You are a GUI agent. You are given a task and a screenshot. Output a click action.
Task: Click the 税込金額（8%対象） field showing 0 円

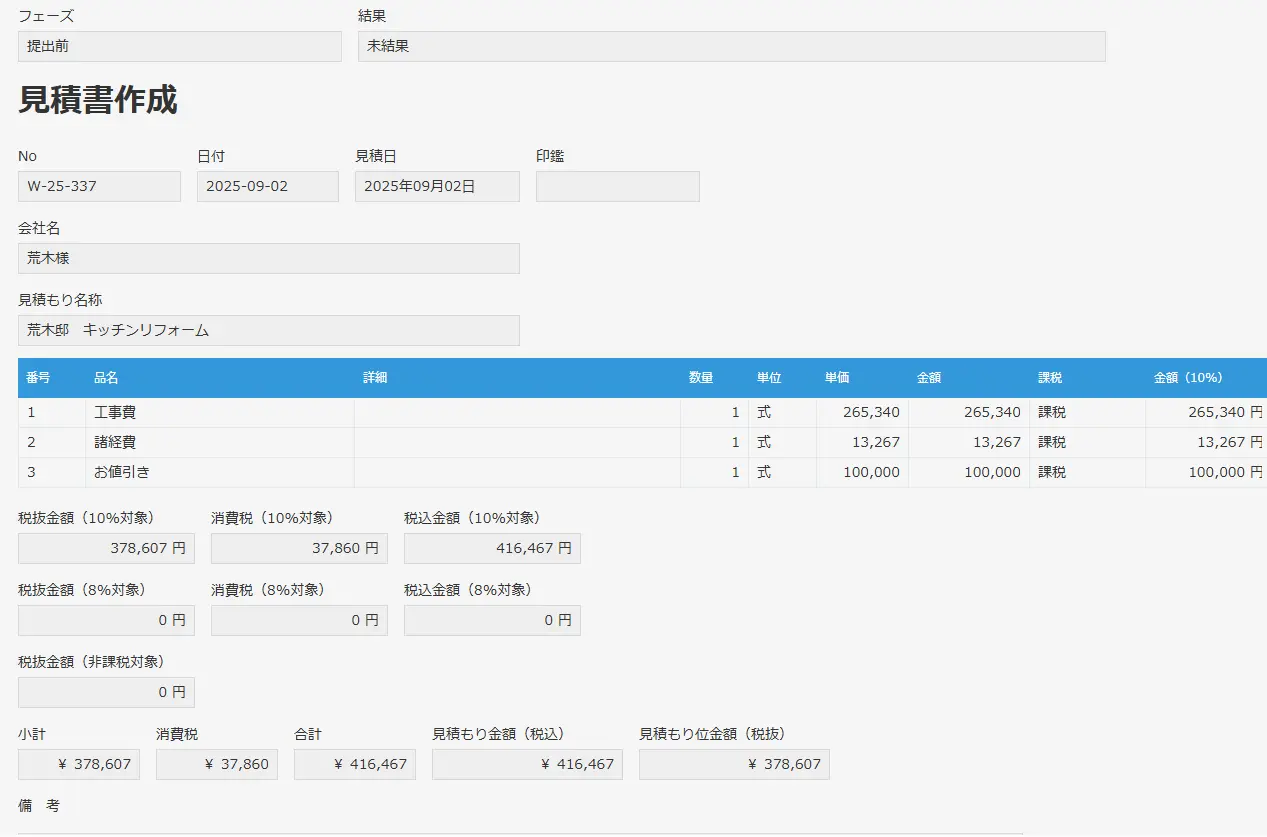492,620
